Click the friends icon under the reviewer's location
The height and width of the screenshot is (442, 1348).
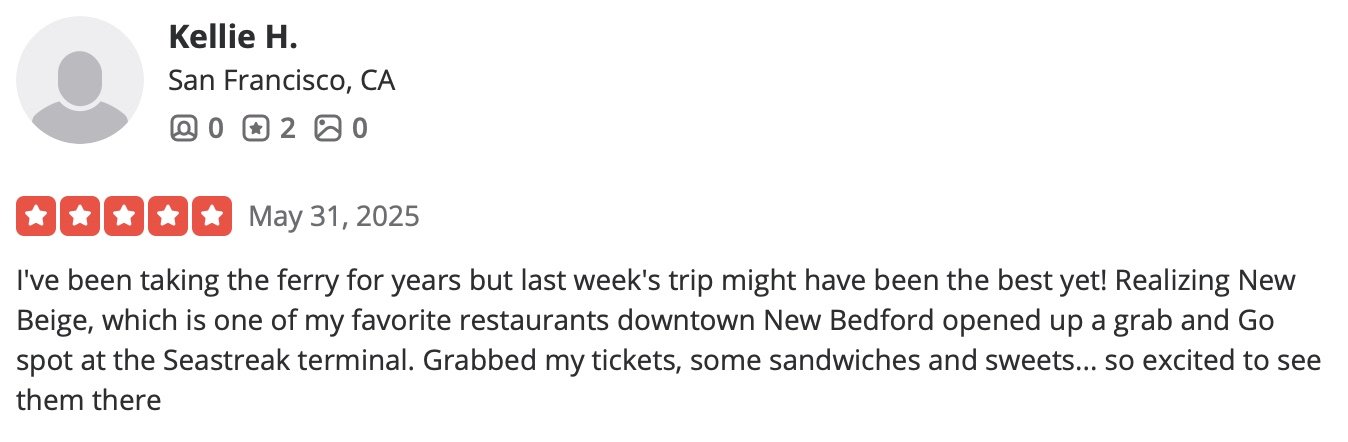coord(183,128)
